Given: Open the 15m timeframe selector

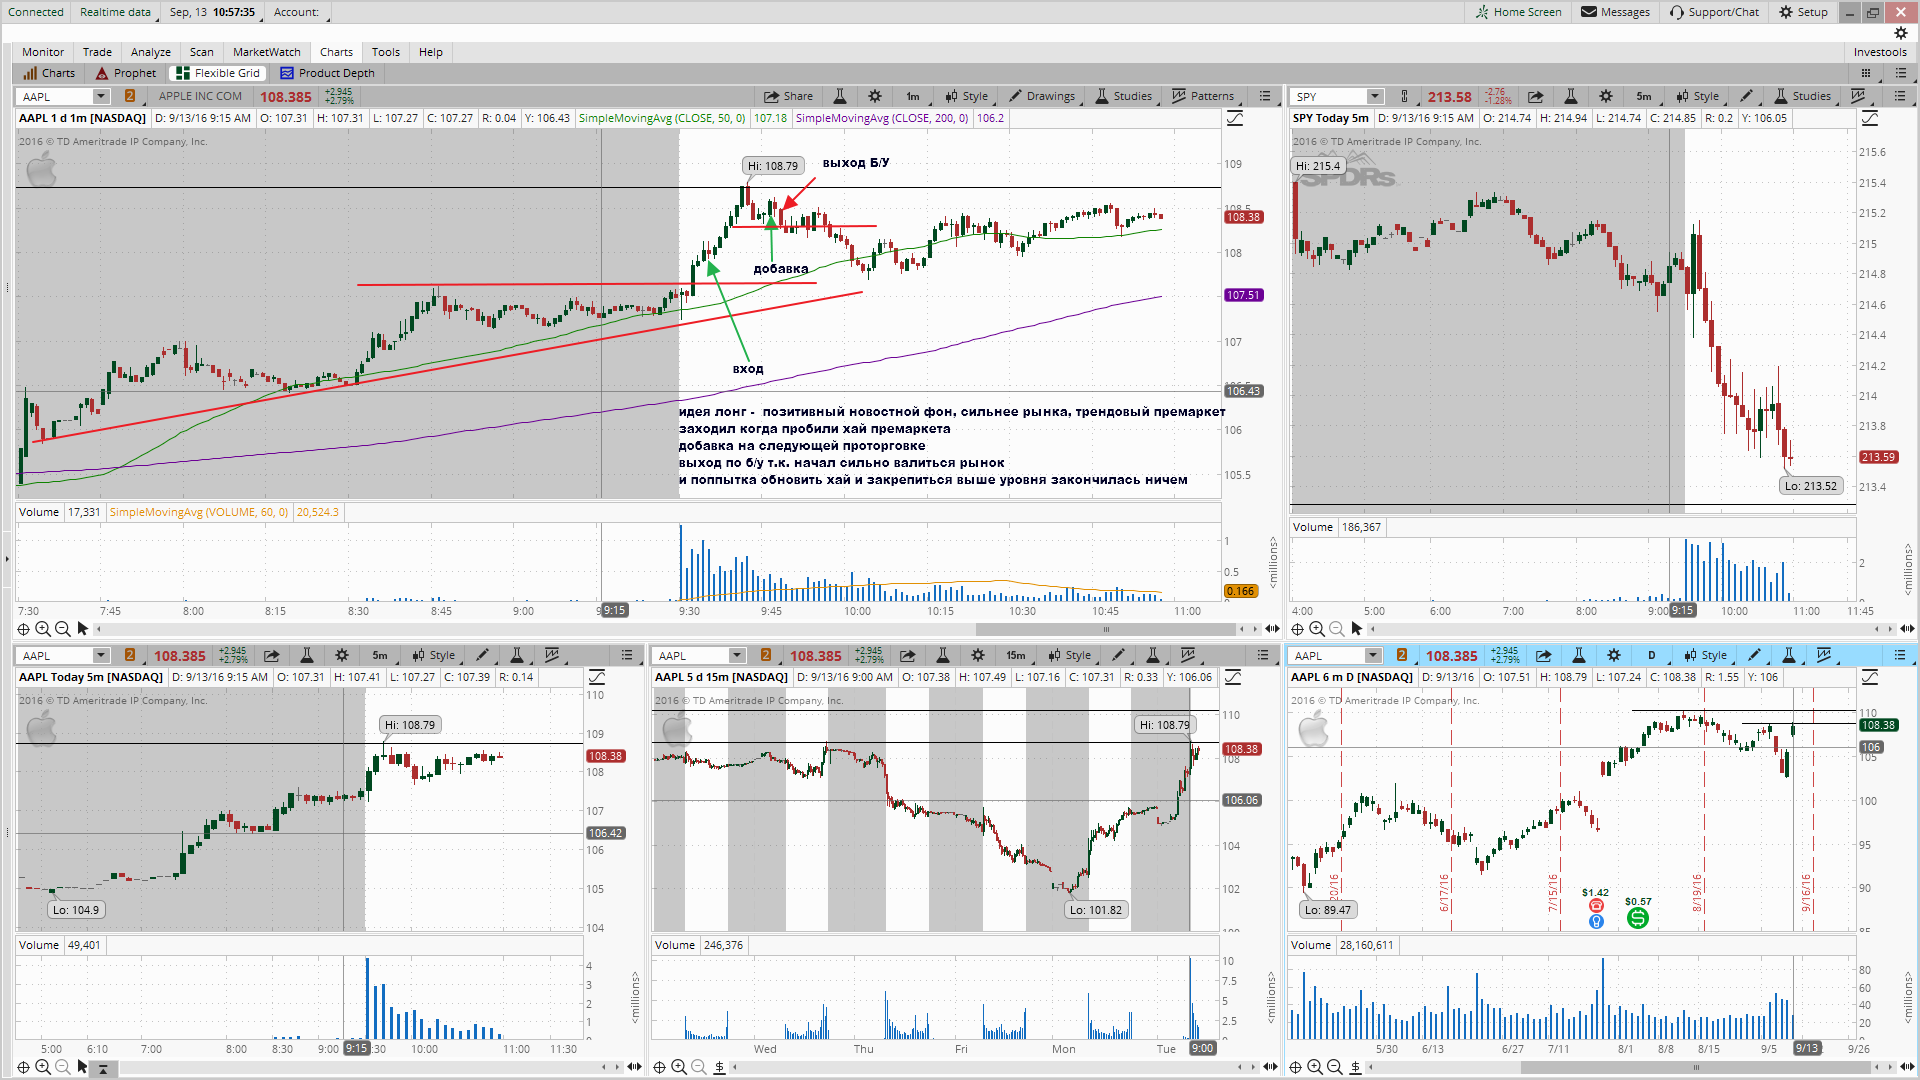Looking at the screenshot, I should click(1016, 655).
